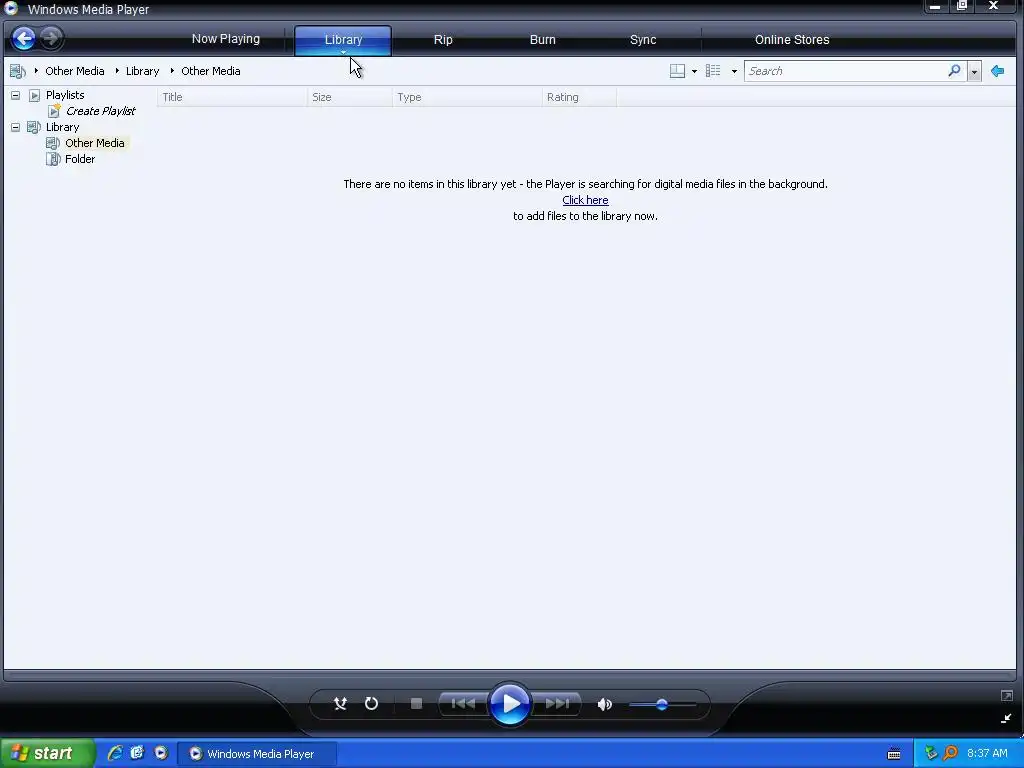Collapse the Library tree node
1024x768 pixels.
15,127
